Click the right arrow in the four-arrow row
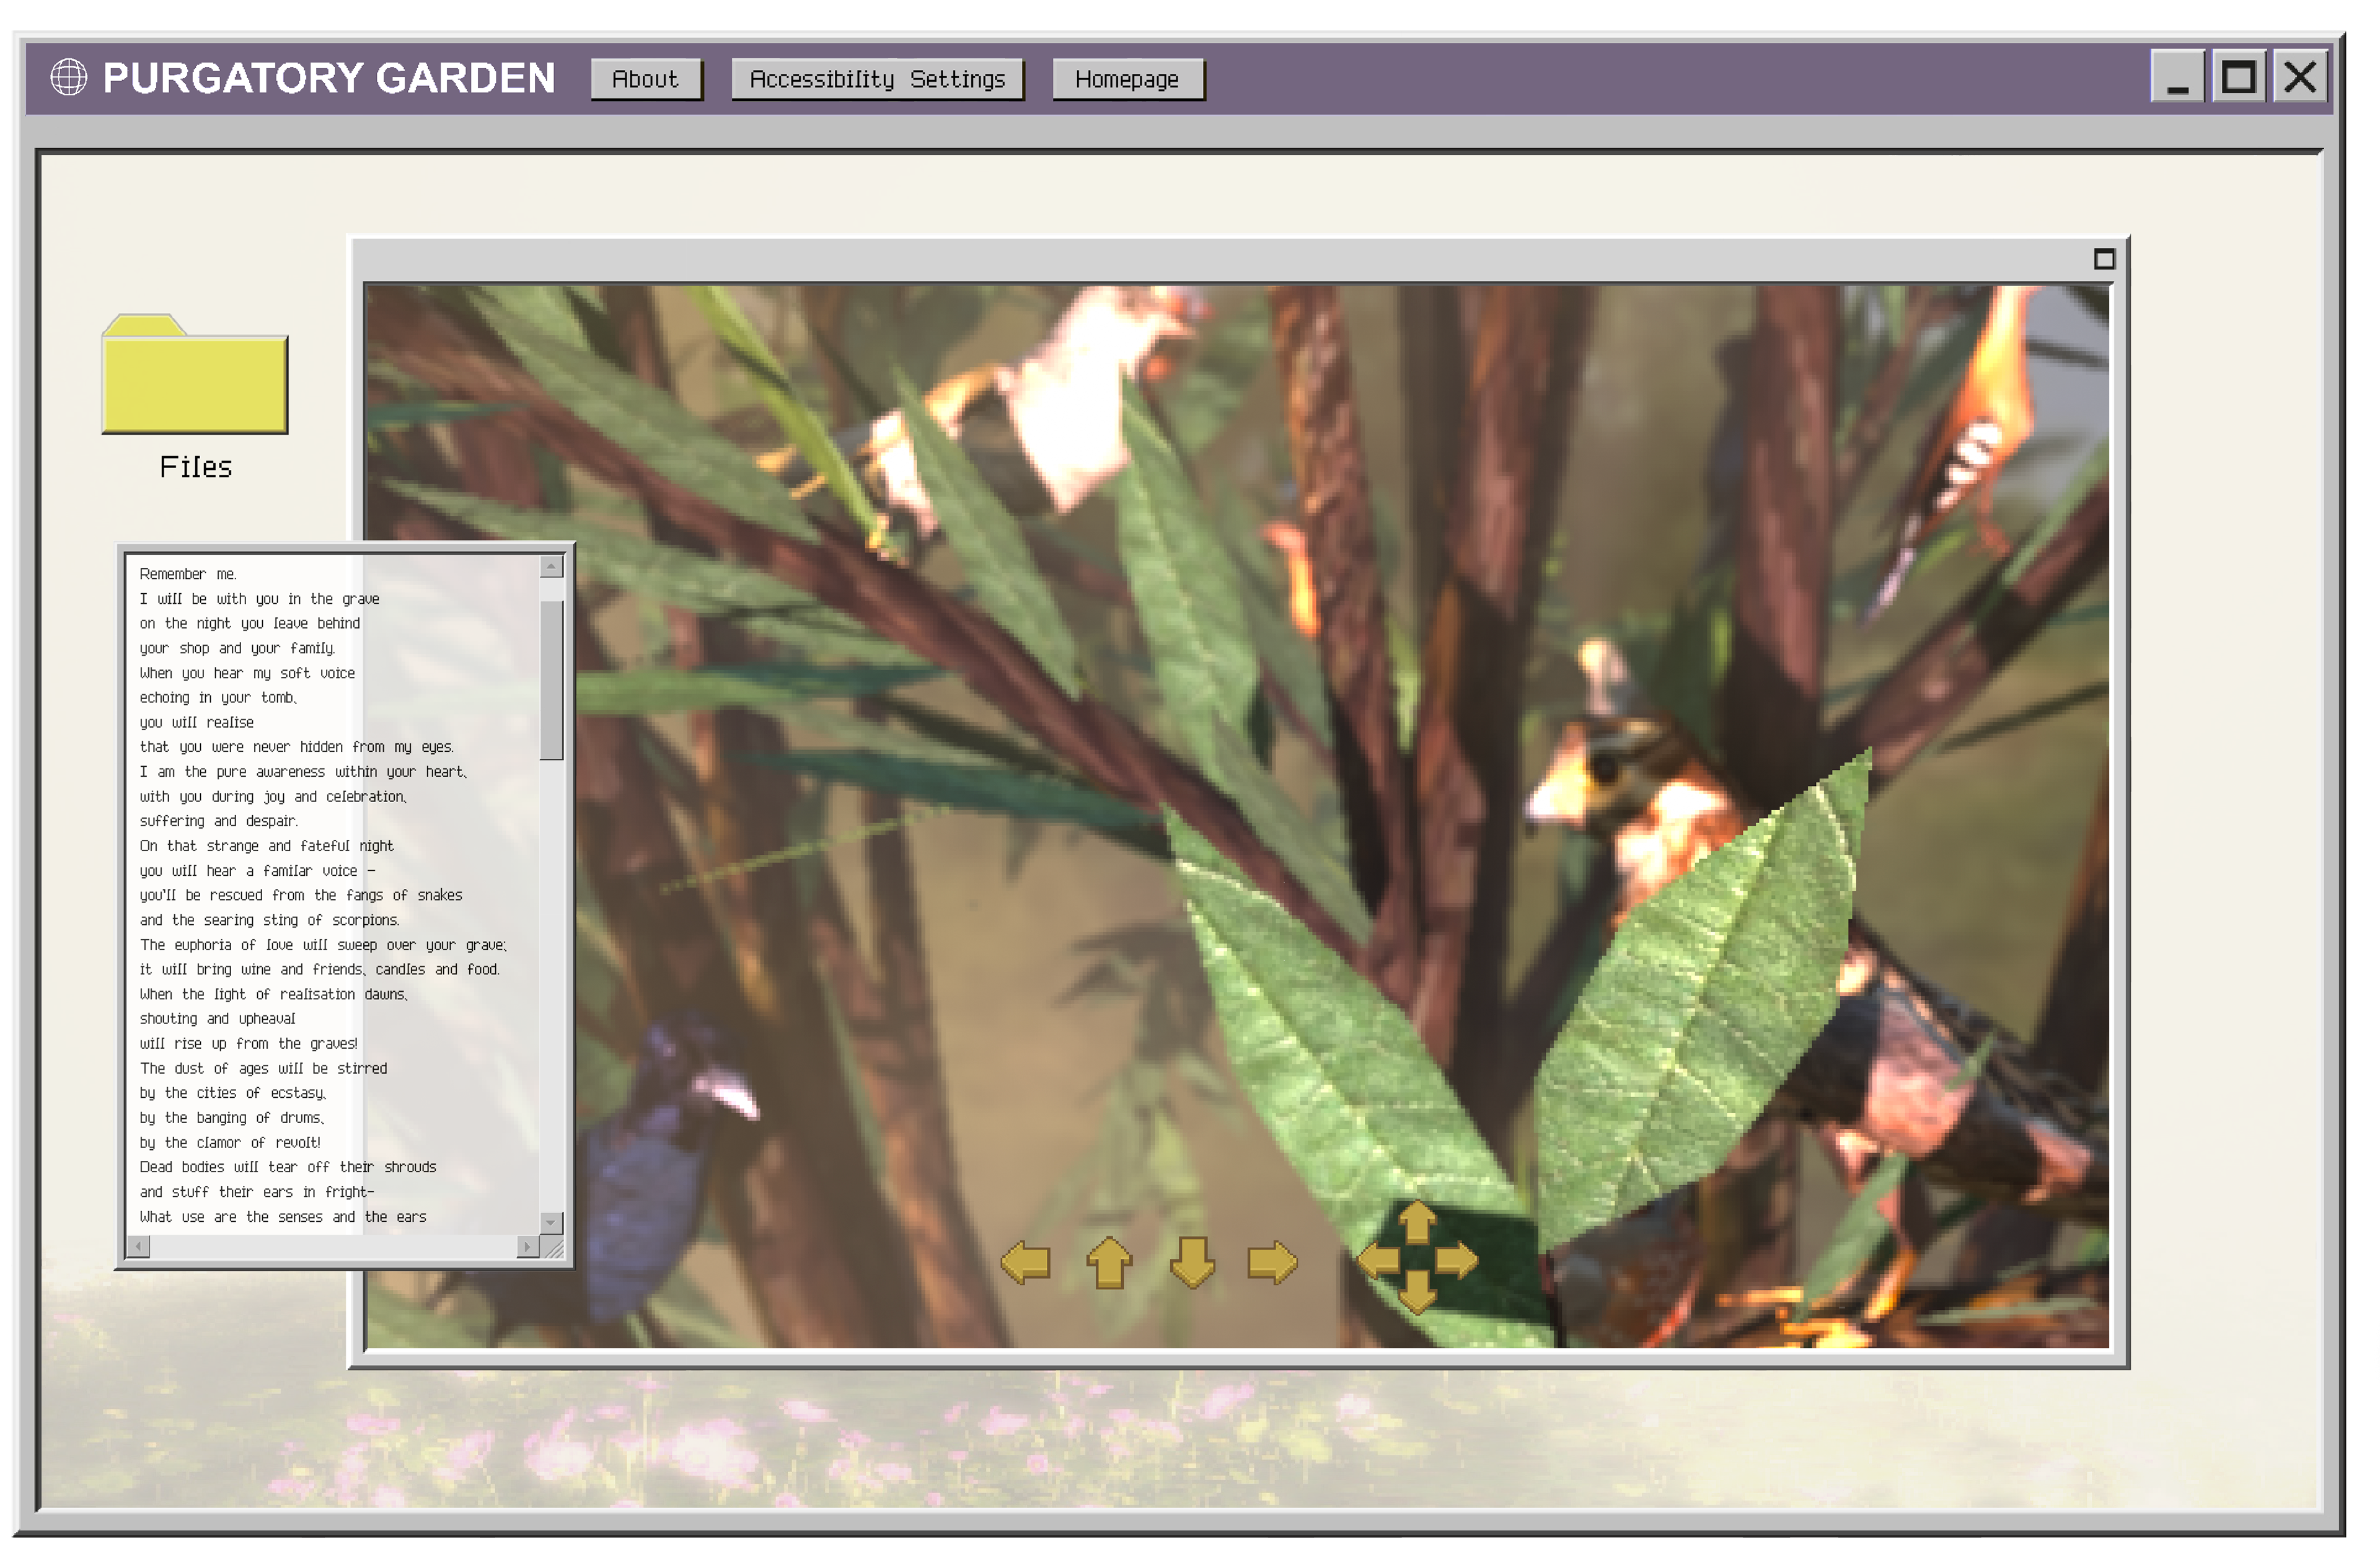The height and width of the screenshot is (1567, 2380). point(1272,1263)
